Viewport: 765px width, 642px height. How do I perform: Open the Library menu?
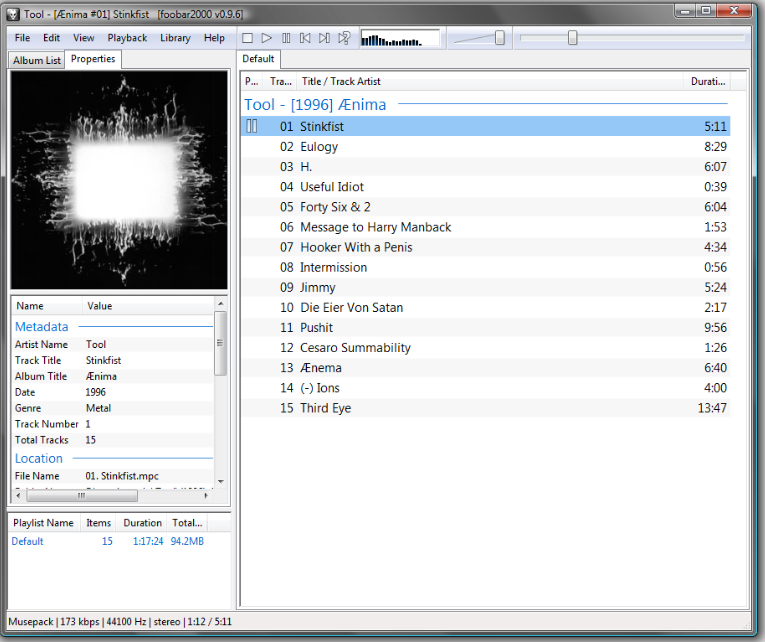coord(175,38)
